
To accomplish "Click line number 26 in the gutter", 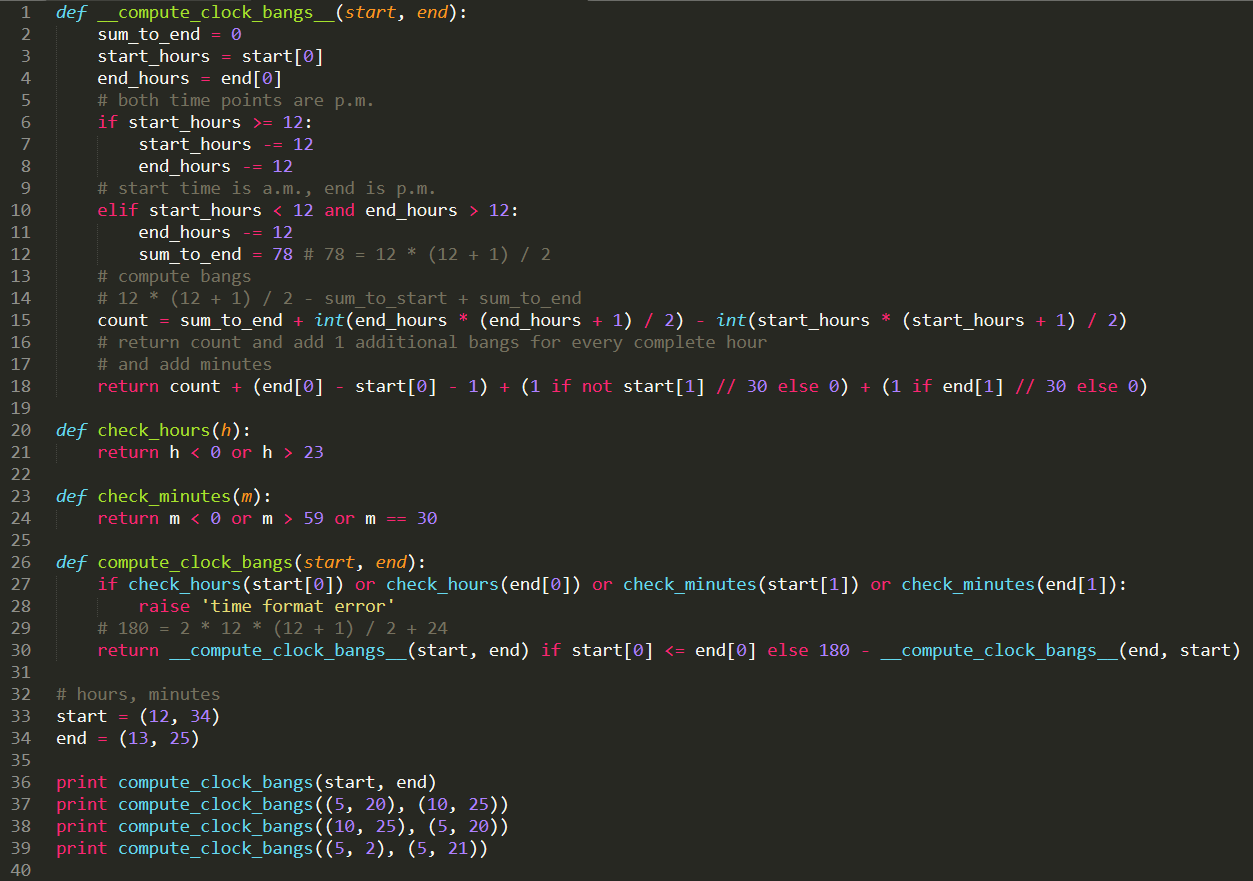I will (21, 562).
